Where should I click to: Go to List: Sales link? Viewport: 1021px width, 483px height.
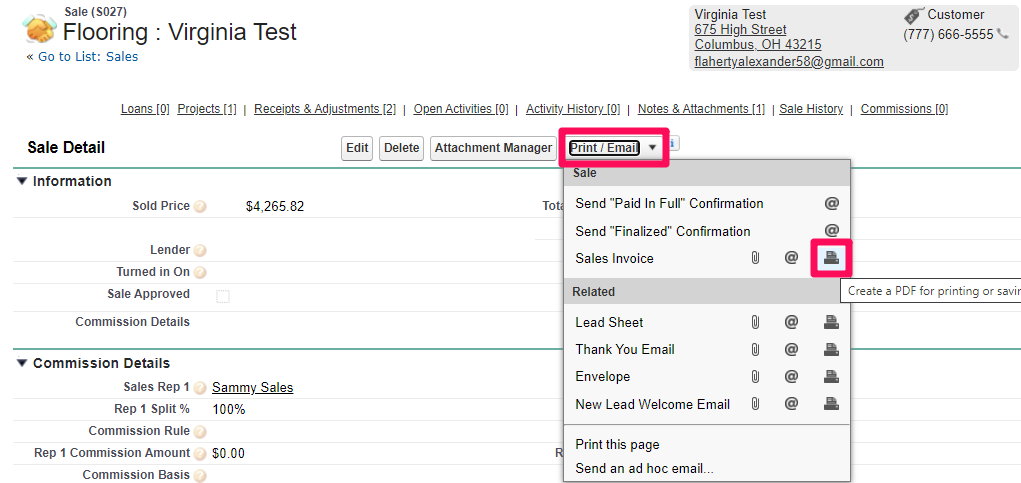[88, 57]
